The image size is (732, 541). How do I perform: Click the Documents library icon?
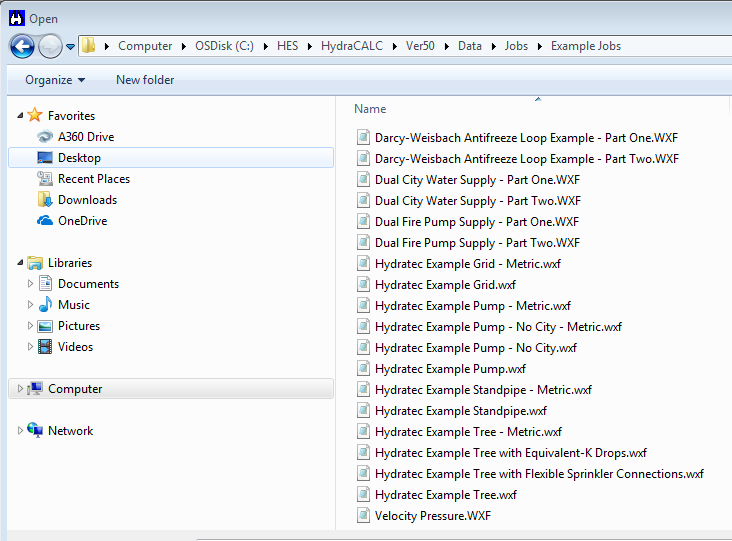[x=45, y=283]
